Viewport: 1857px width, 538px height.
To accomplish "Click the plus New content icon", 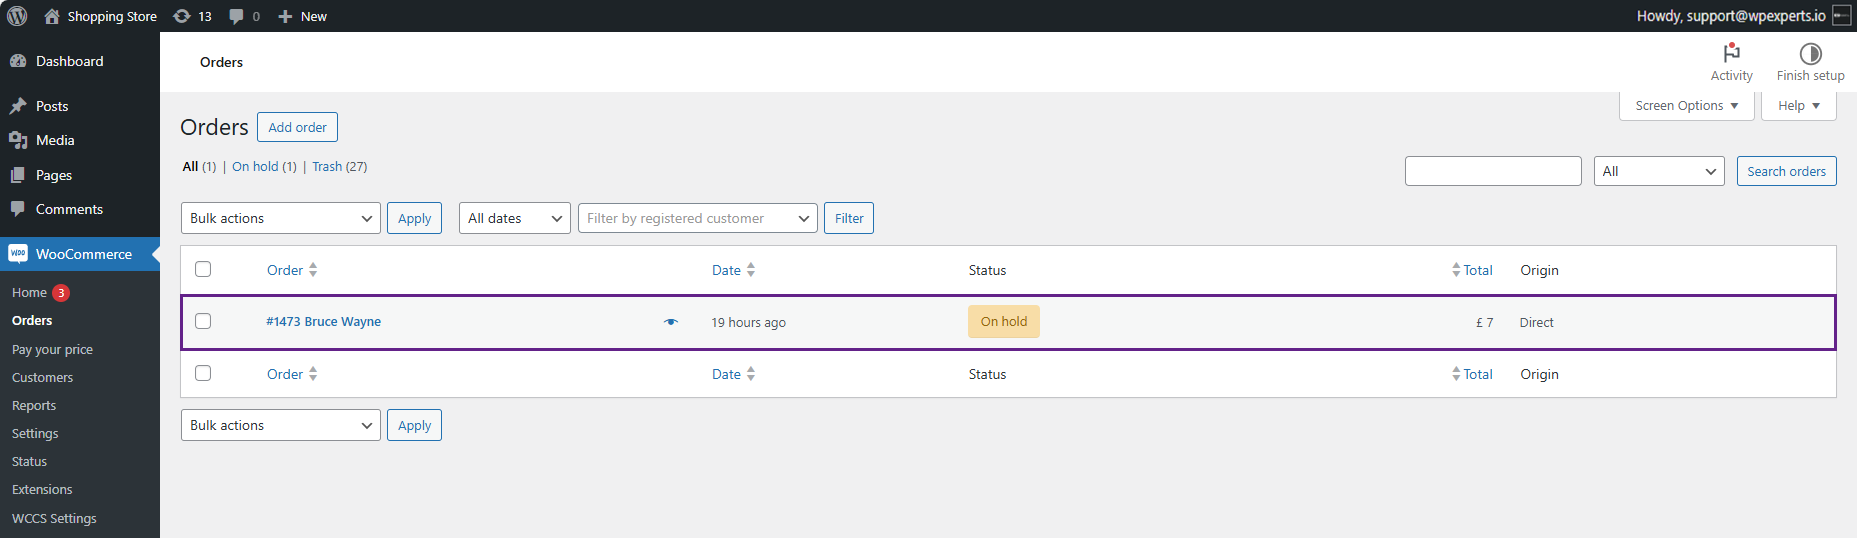I will [285, 16].
